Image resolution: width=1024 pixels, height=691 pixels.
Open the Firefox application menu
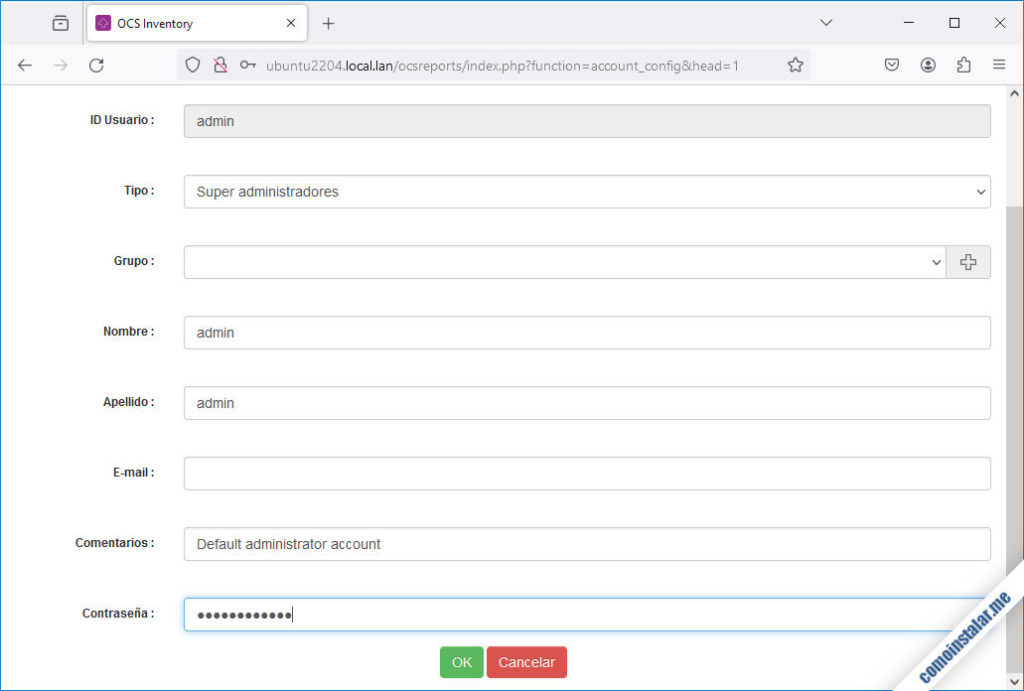999,65
